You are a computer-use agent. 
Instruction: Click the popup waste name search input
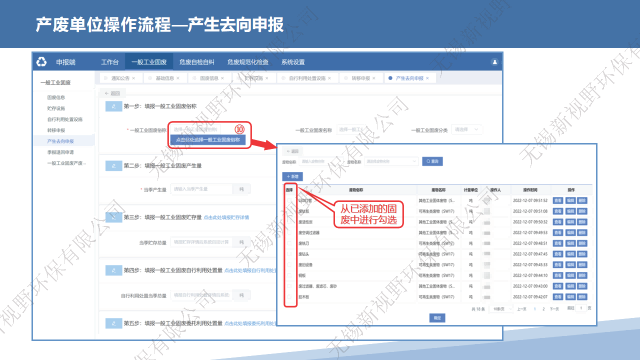pos(320,162)
